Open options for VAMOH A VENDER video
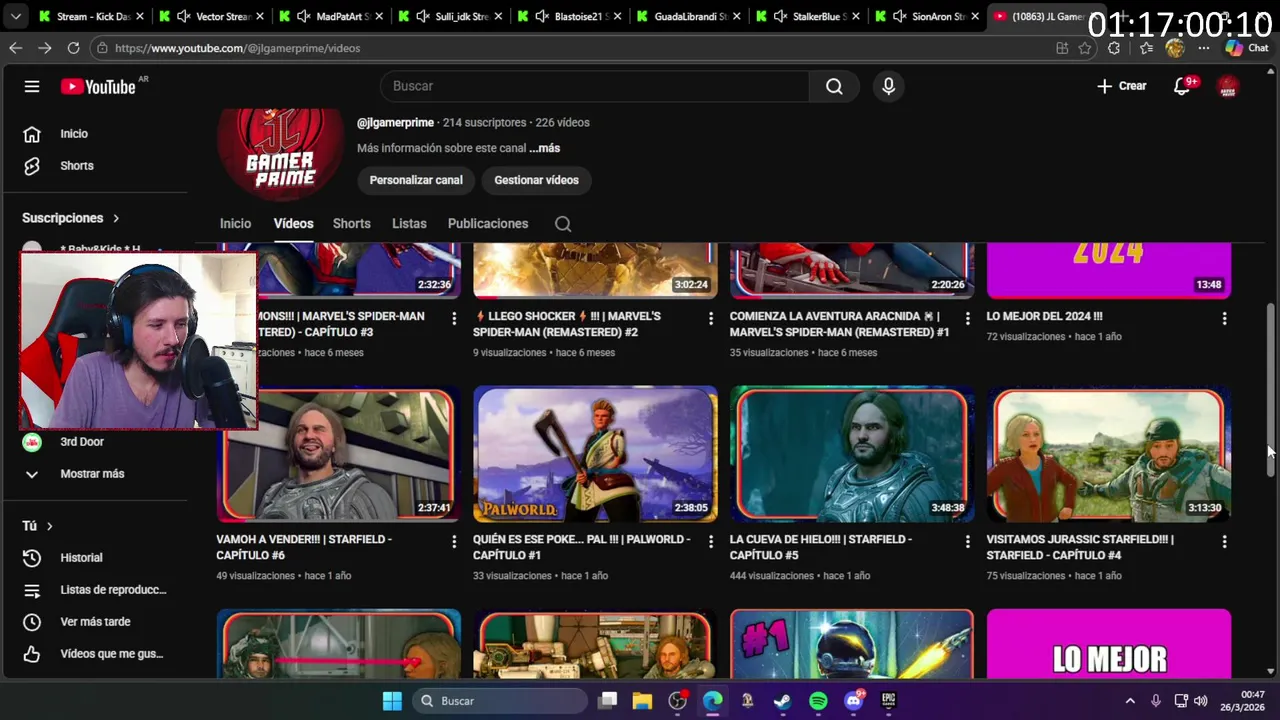The width and height of the screenshot is (1280, 720). coord(454,541)
